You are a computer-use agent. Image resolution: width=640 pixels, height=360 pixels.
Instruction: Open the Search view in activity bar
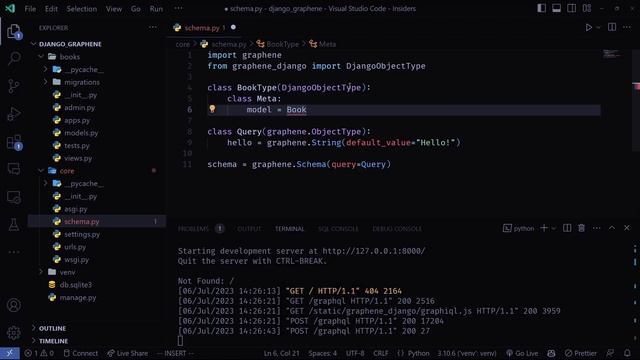click(x=14, y=58)
